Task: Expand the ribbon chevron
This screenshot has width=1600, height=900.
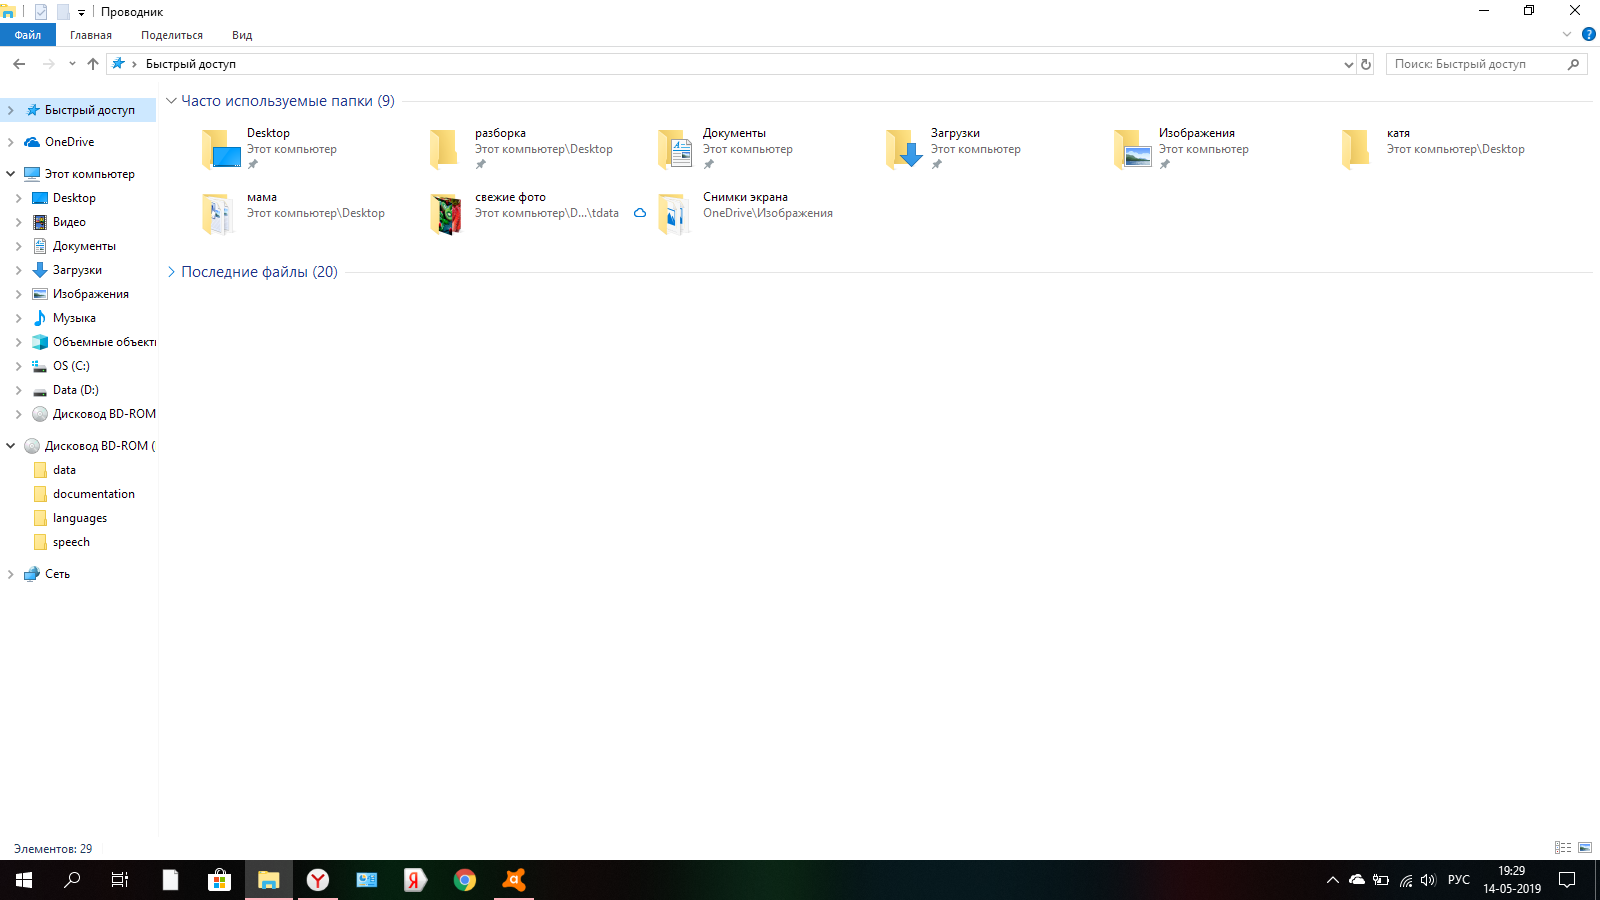Action: (x=1567, y=34)
